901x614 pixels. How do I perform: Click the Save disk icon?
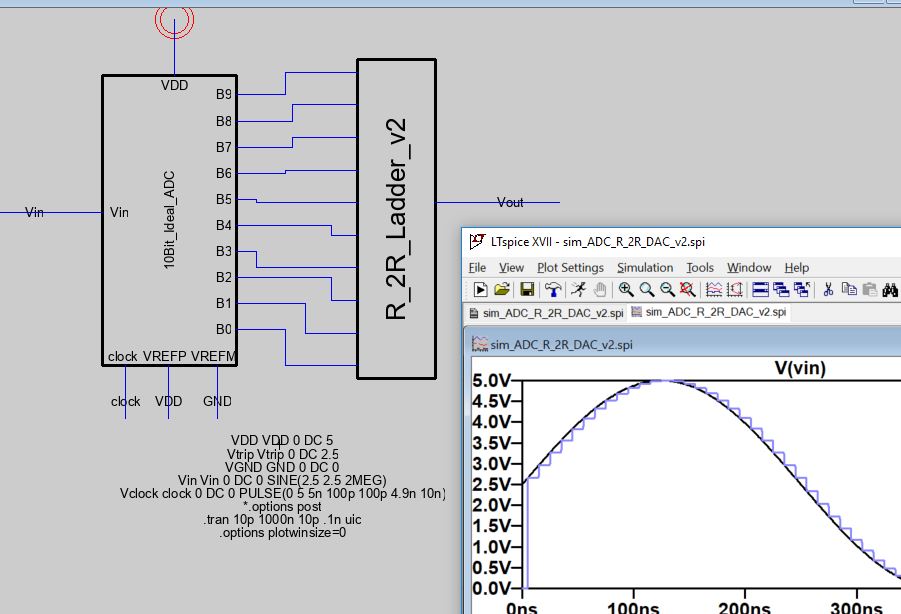526,290
